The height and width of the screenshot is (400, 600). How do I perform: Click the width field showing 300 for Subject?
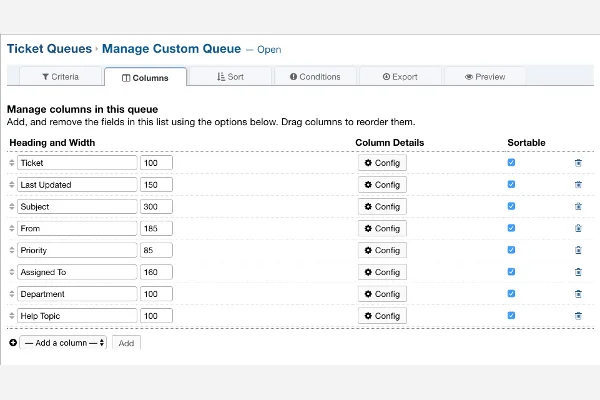coord(156,206)
